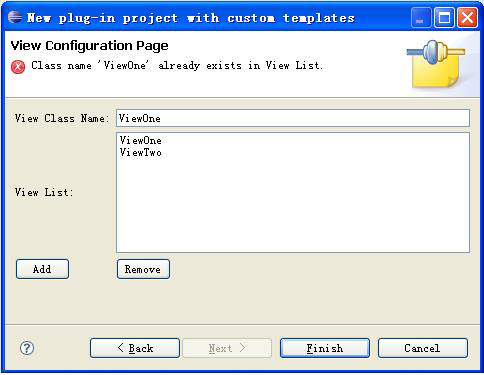Select ViewOne in the View List

[141, 140]
